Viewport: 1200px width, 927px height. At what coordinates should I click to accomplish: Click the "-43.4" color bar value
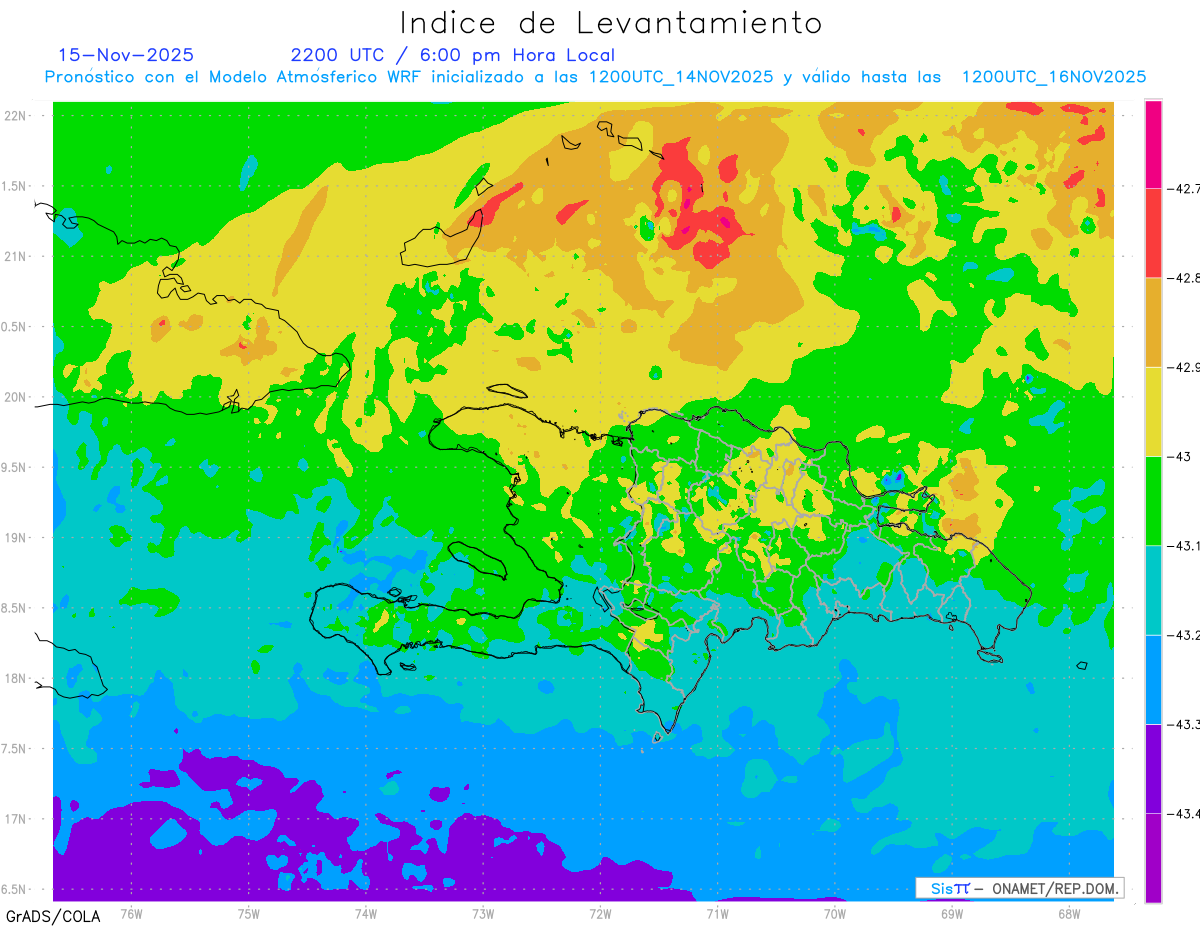click(1182, 813)
